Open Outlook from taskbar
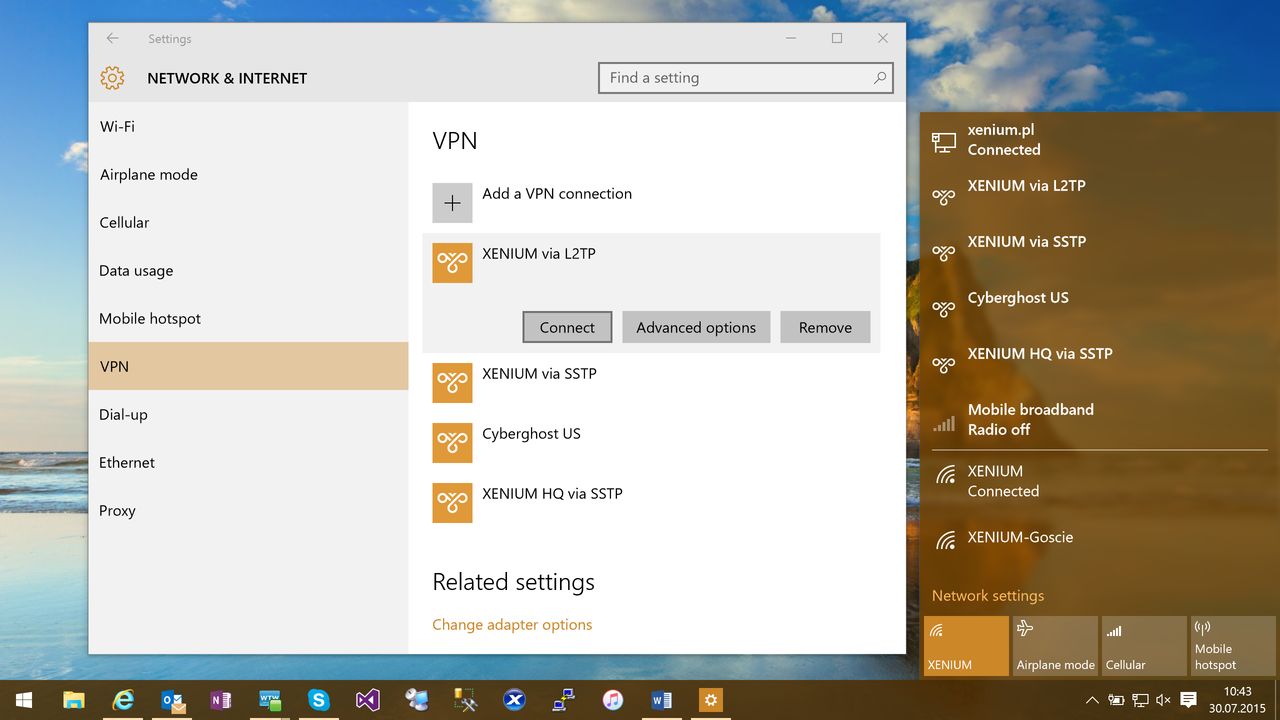The height and width of the screenshot is (720, 1280). click(172, 700)
